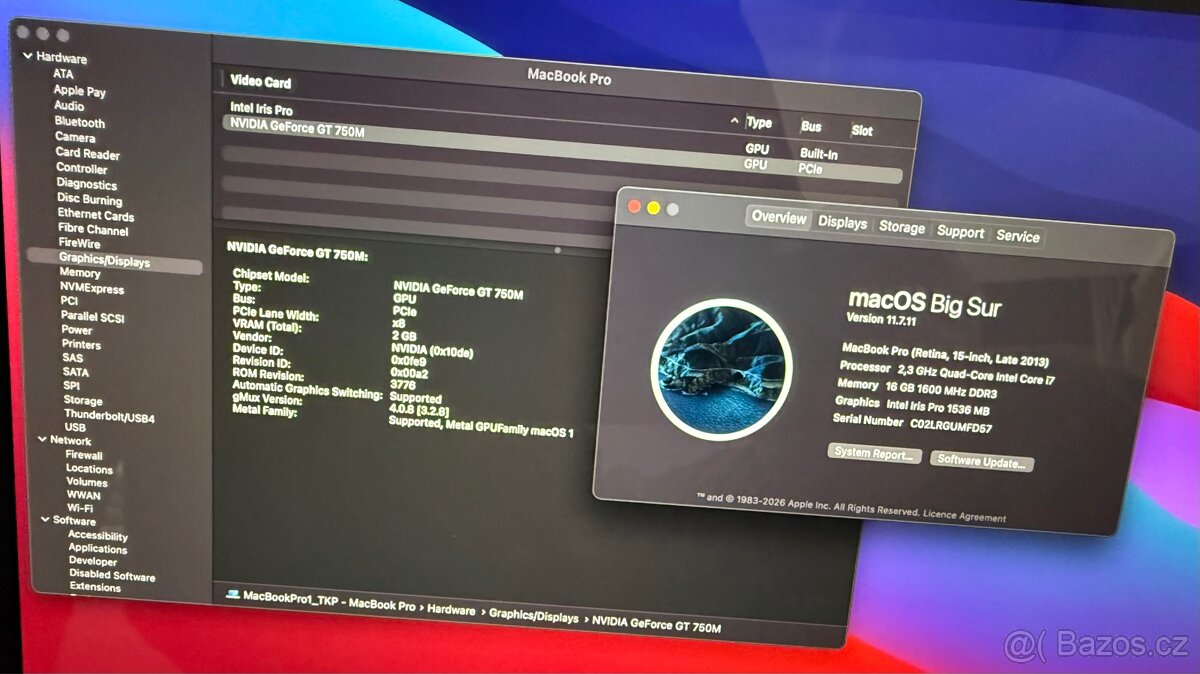Collapse the Hardware section in sidebar
The image size is (1200, 674).
tap(26, 58)
